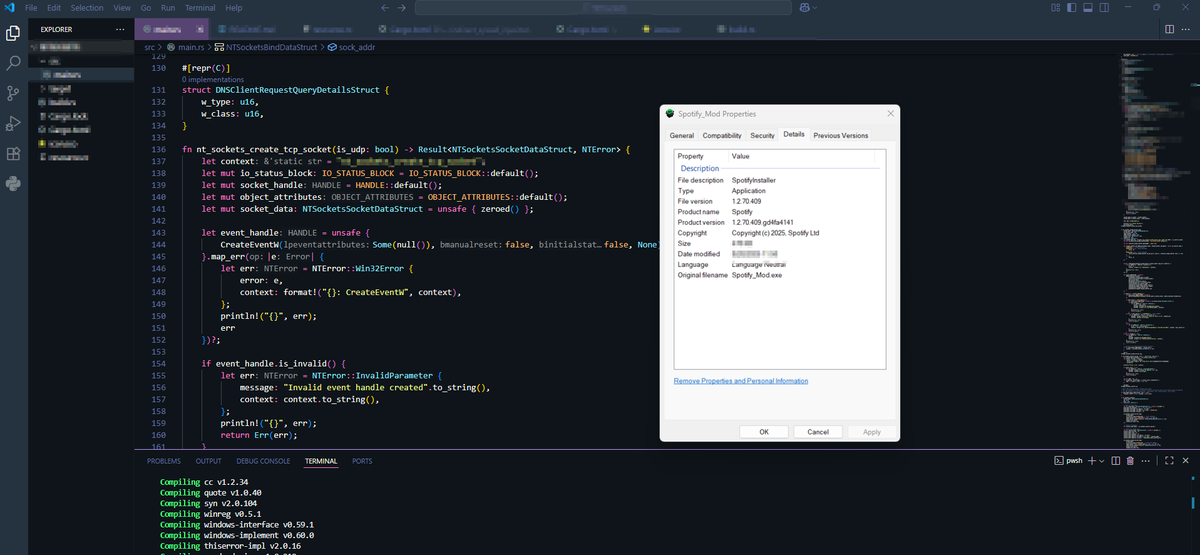This screenshot has height=555, width=1200.
Task: Open Compatibility tab in Properties dialog
Action: coord(722,135)
